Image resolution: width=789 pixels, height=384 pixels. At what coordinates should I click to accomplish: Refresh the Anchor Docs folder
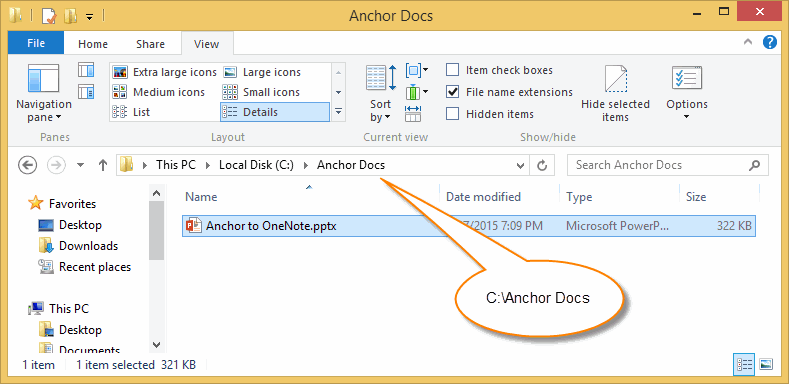pyautogui.click(x=542, y=165)
